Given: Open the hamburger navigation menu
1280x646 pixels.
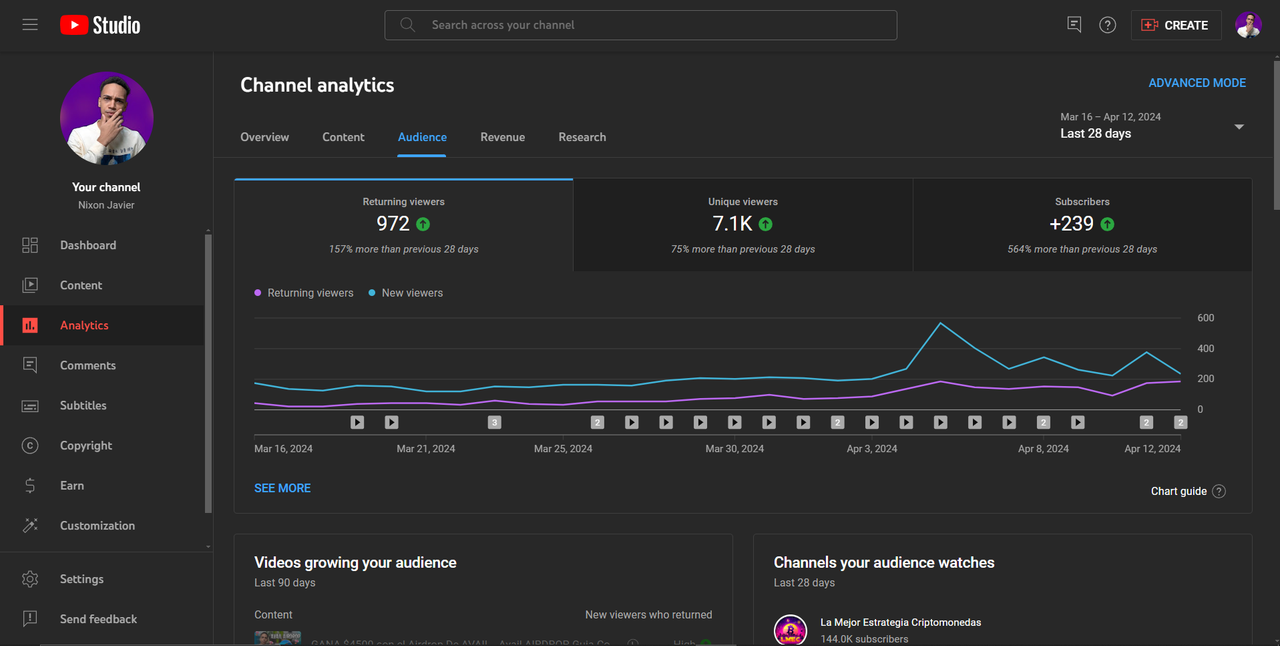Looking at the screenshot, I should pos(30,25).
